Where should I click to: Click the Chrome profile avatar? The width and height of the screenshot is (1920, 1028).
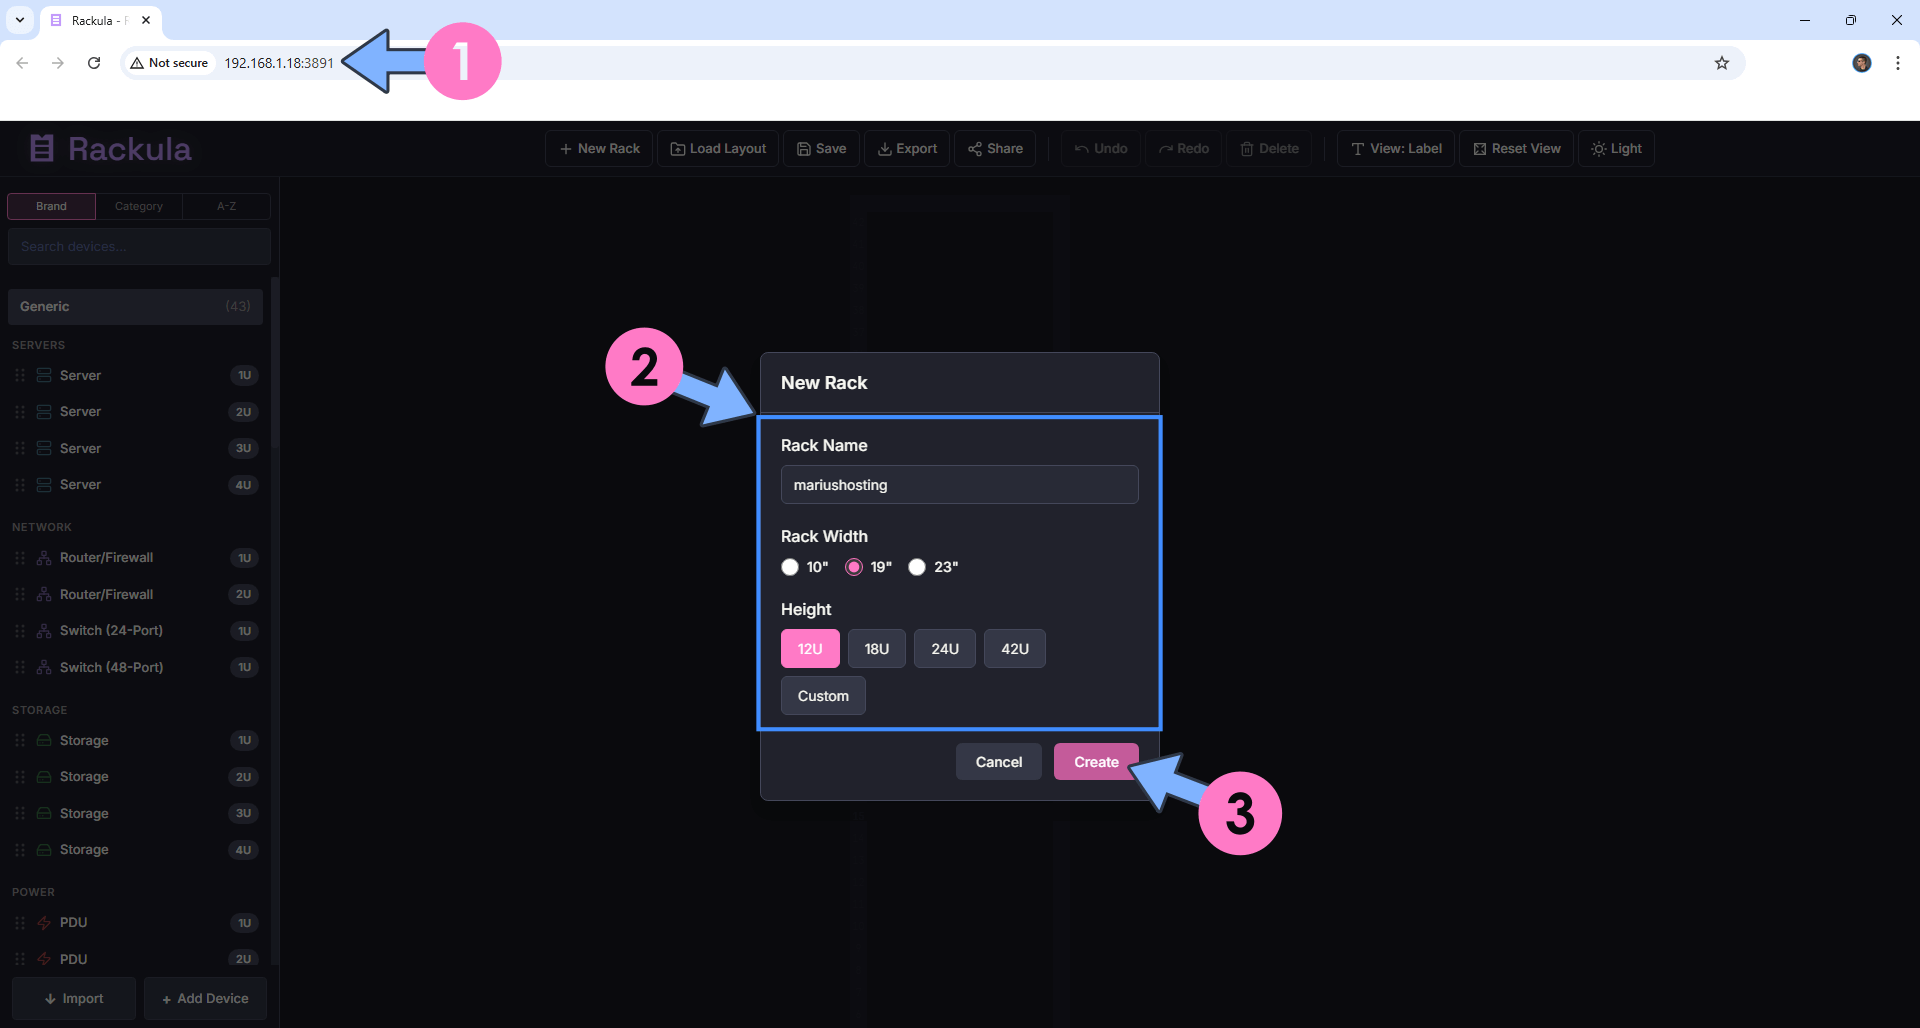pos(1861,63)
